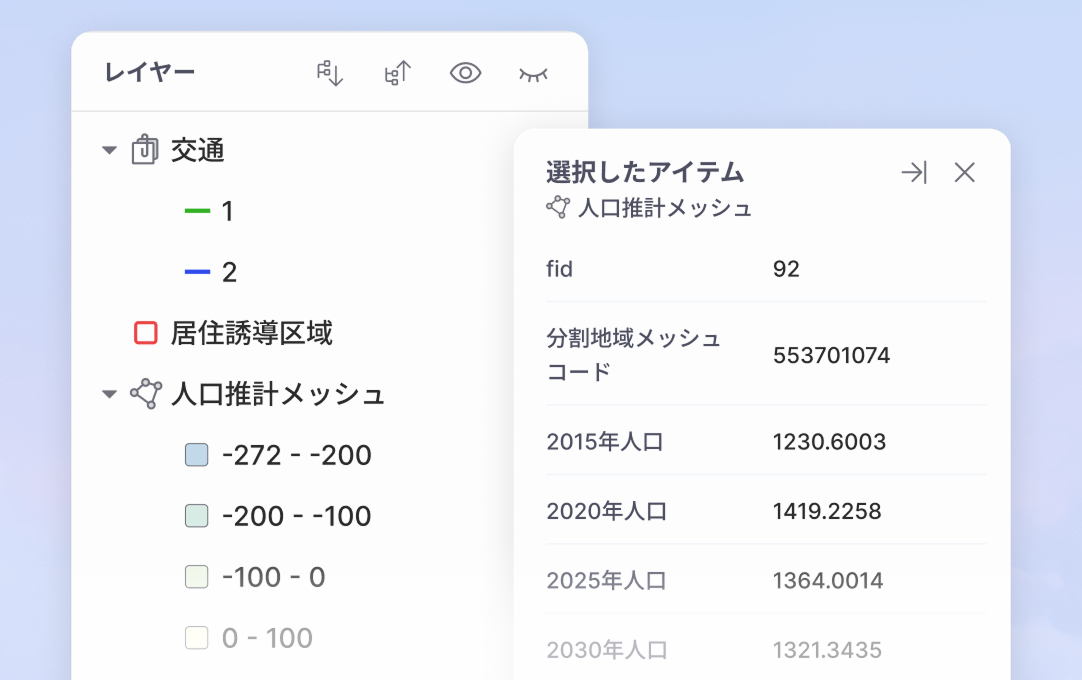Collapse the 人口推計メッシュ layer group
This screenshot has height=680, width=1082.
tap(108, 393)
